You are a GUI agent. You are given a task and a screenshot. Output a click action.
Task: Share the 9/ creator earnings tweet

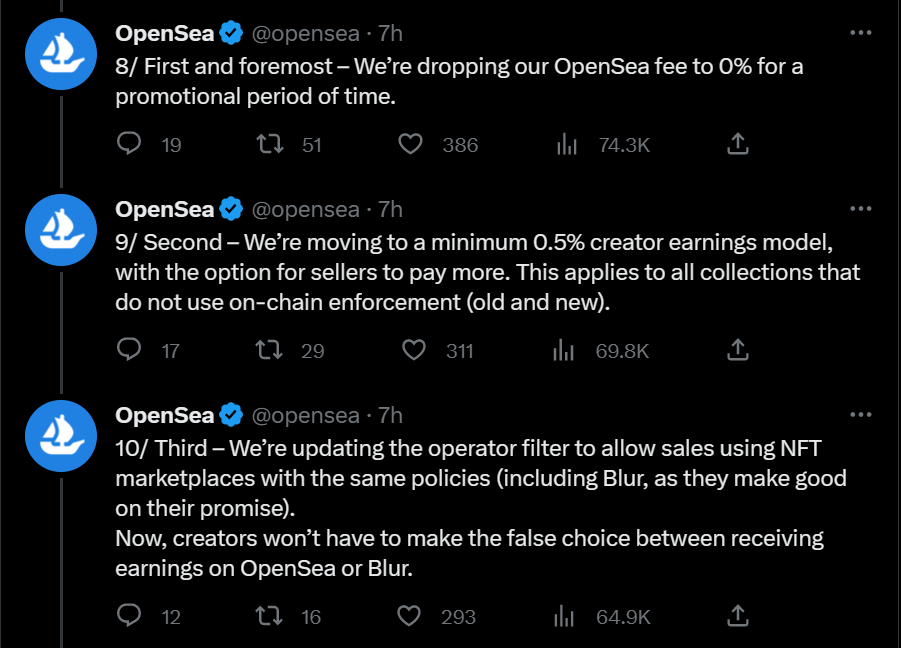coord(737,351)
